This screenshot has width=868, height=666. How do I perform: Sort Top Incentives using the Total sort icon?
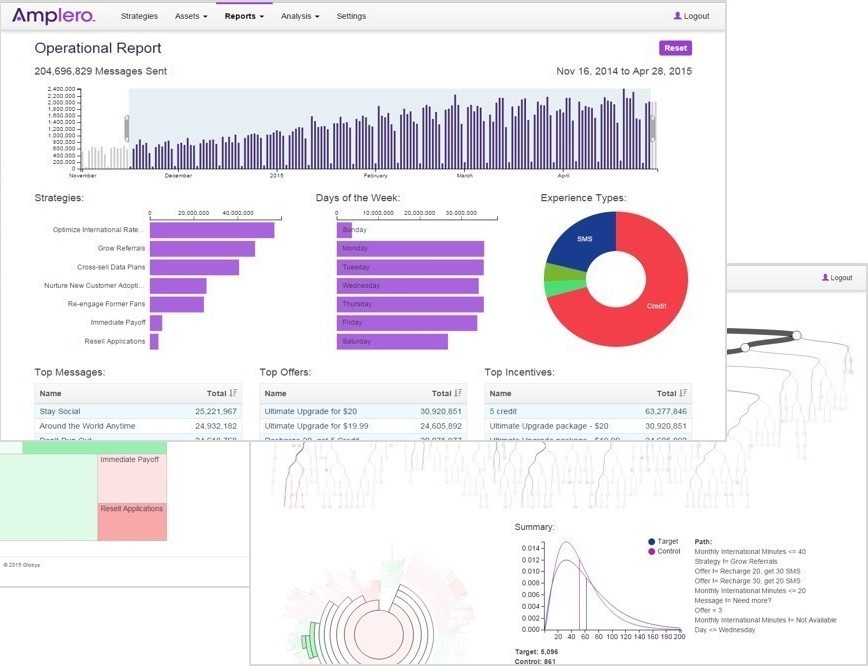point(683,394)
